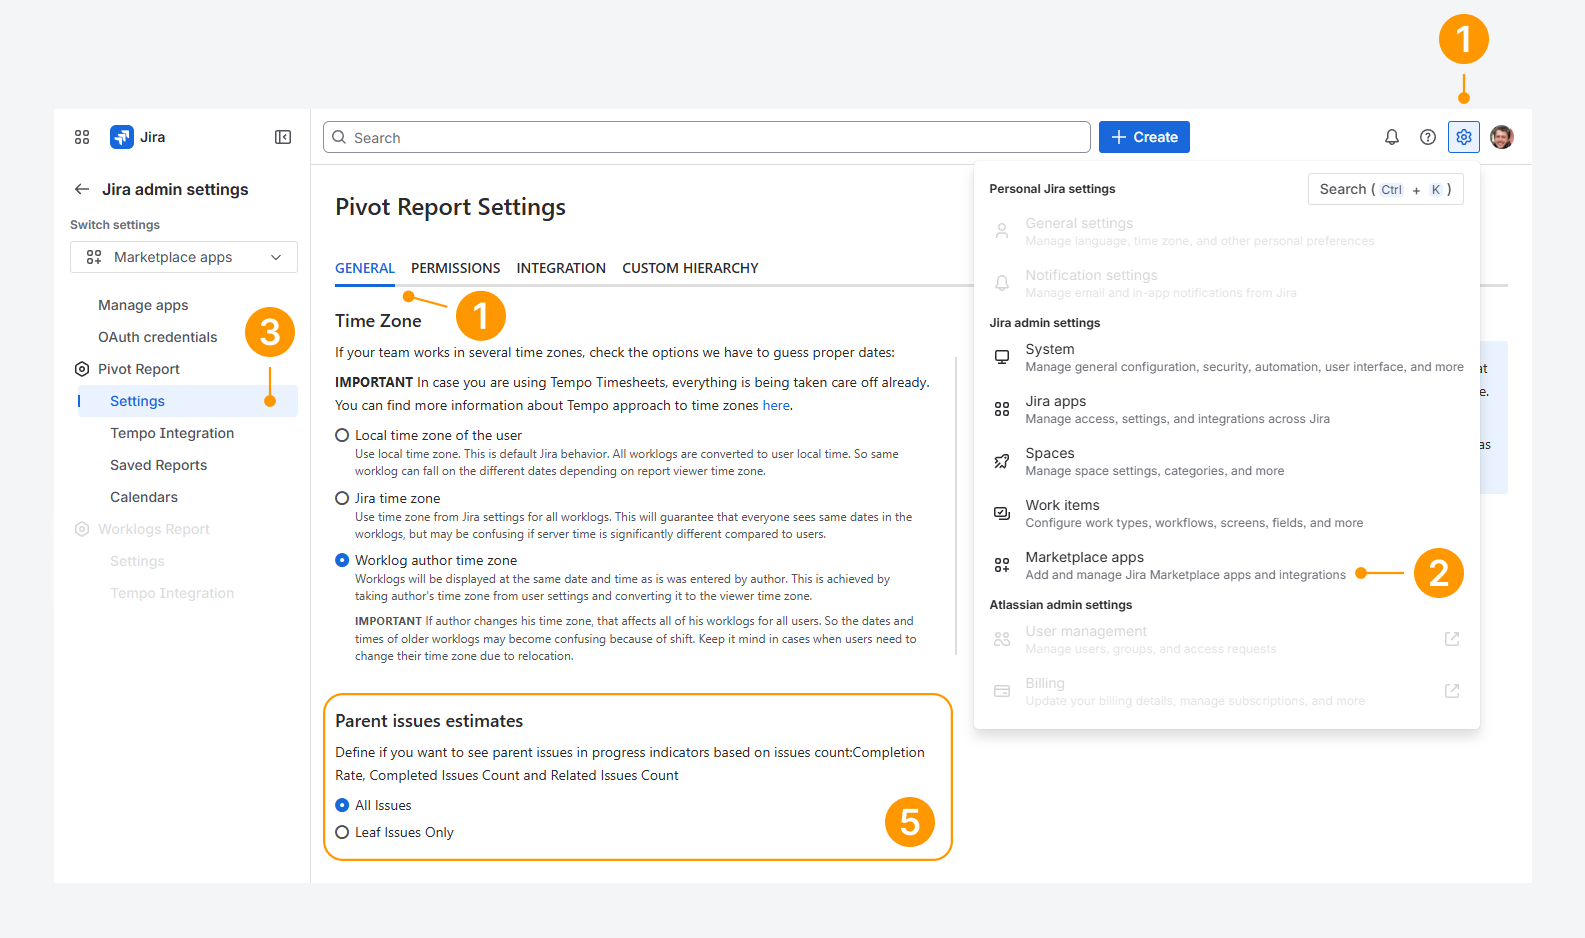
Task: Open General settings personal preferences
Action: (1227, 231)
